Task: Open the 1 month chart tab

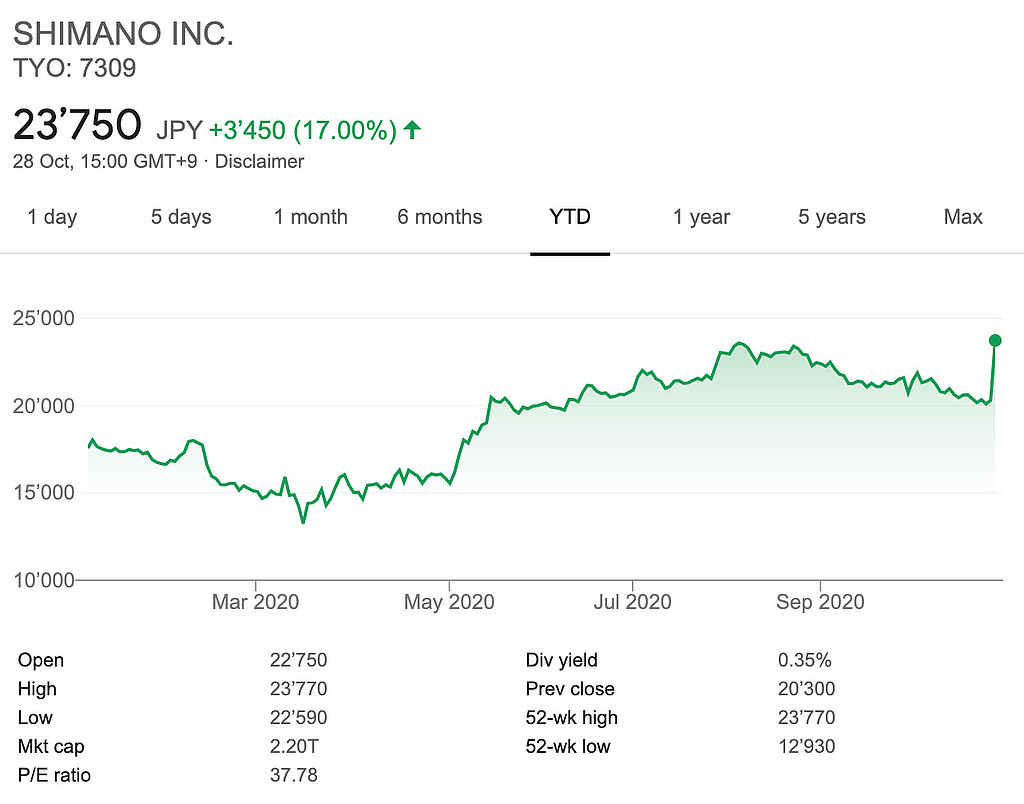Action: pyautogui.click(x=311, y=217)
